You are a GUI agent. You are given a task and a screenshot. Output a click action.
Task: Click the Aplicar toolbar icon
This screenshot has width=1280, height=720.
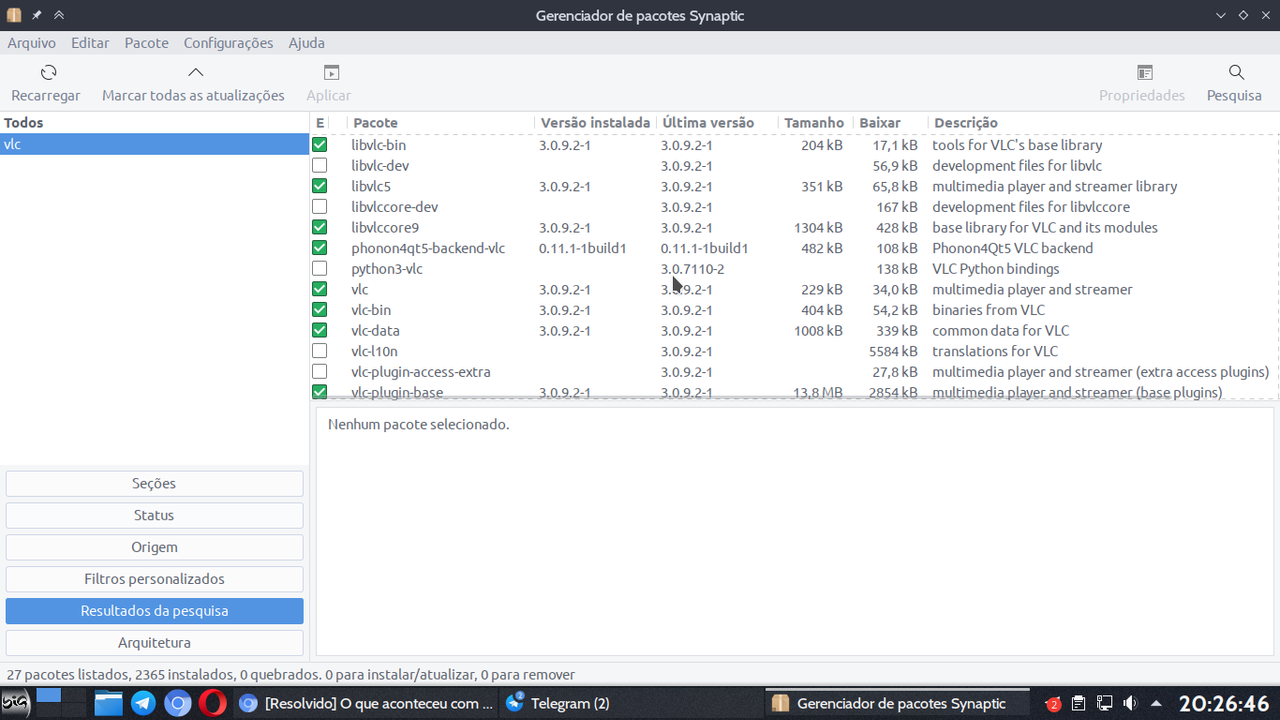[331, 72]
